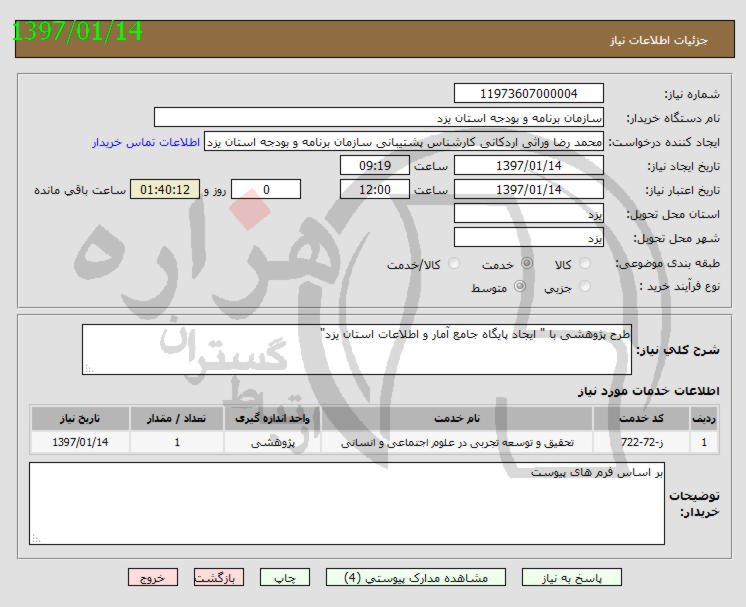Click the جزئیات اطلاعات نیاز header title
The image size is (746, 607).
[659, 40]
